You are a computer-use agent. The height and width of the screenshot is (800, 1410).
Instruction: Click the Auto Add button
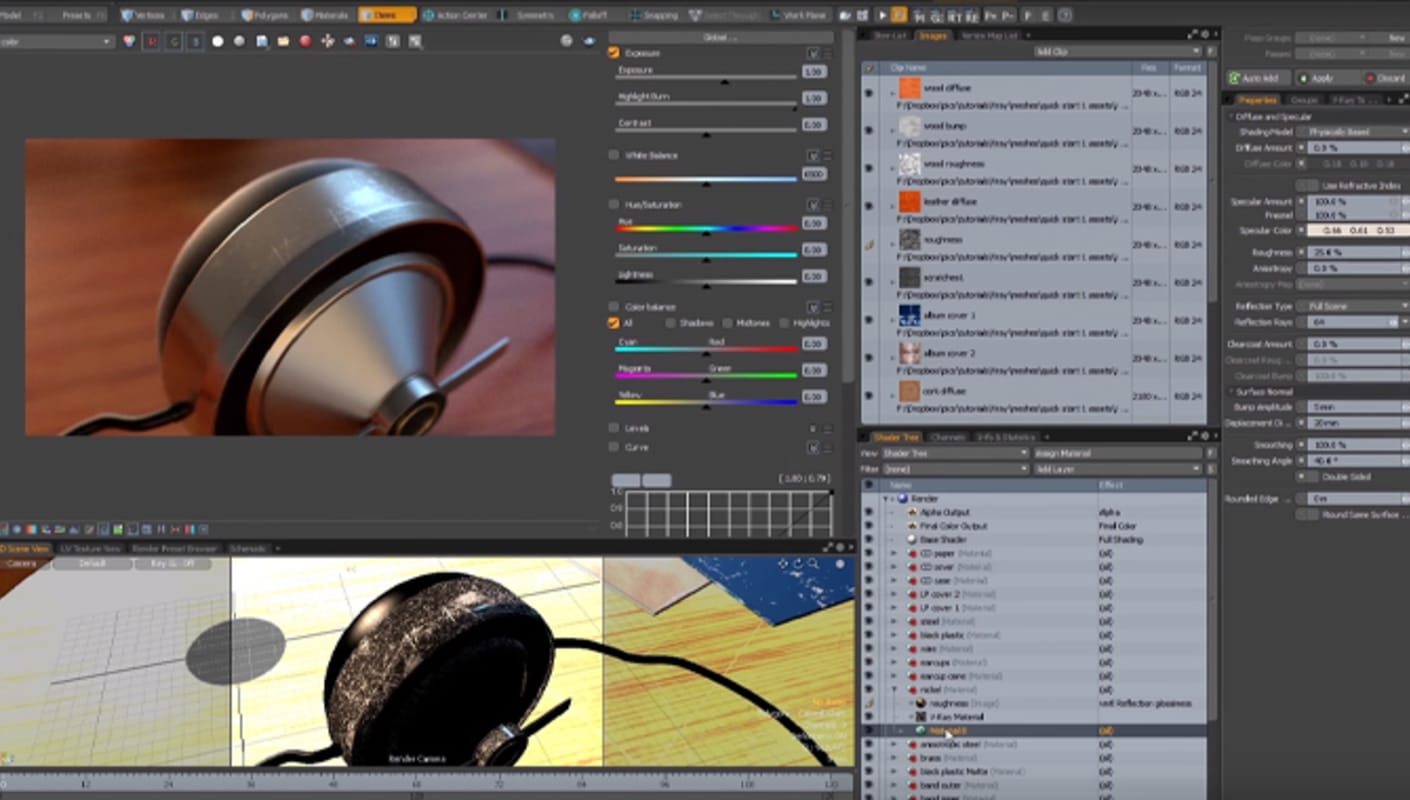tap(1256, 78)
